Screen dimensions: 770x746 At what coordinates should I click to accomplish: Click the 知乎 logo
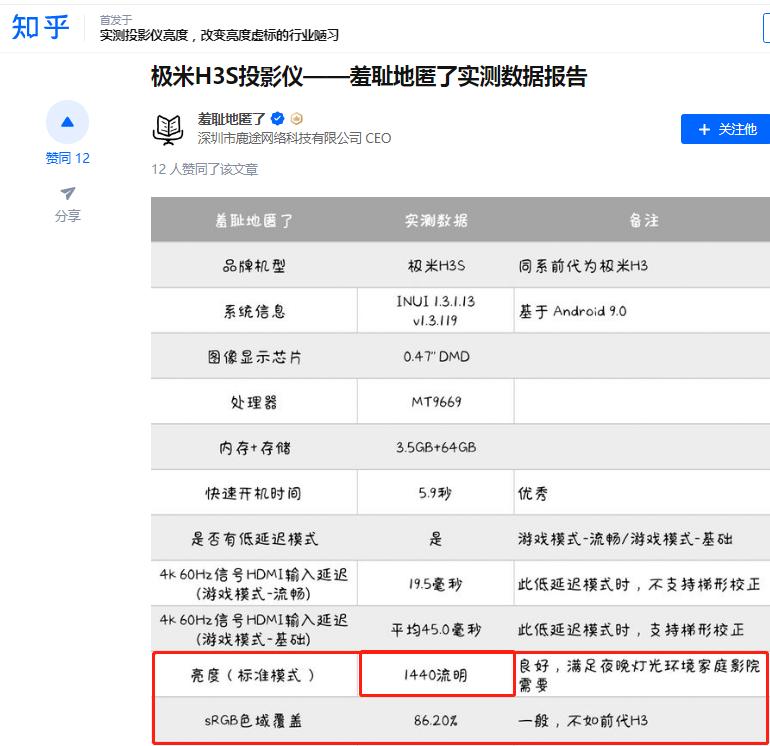pyautogui.click(x=40, y=27)
